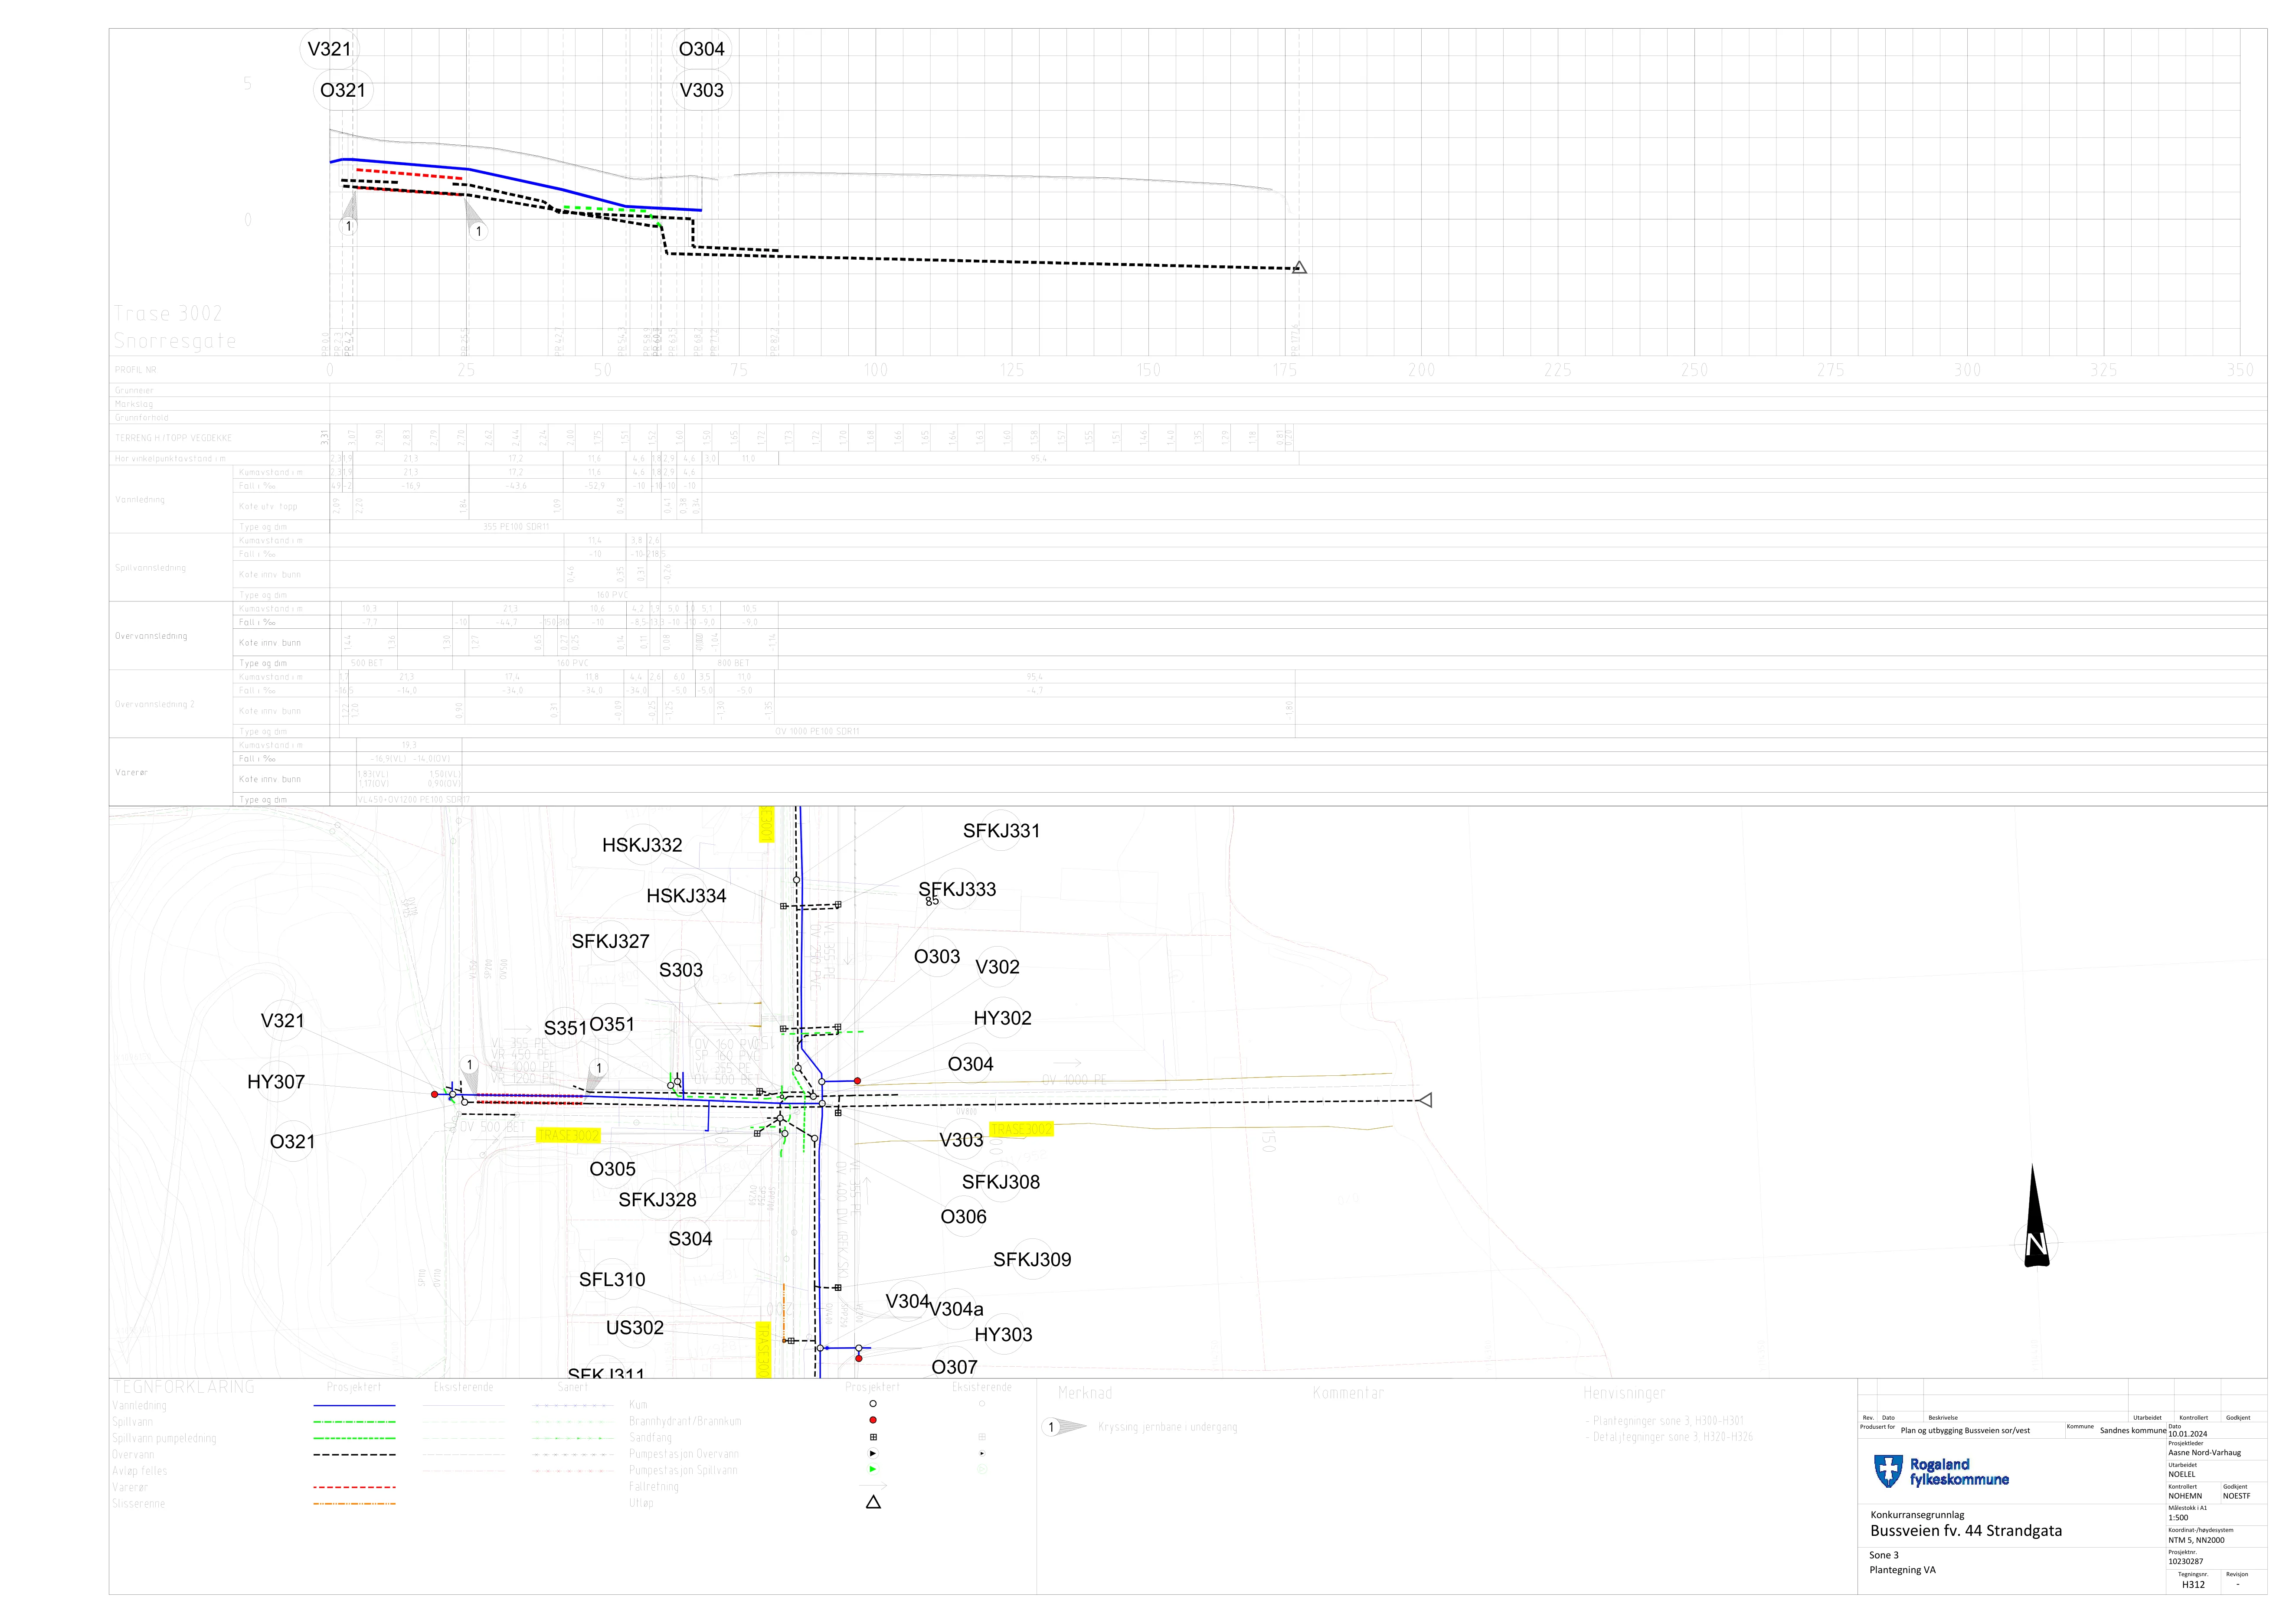Screen dimensions: 2296x1623
Task: Click the O306 label
Action: coord(963,1217)
